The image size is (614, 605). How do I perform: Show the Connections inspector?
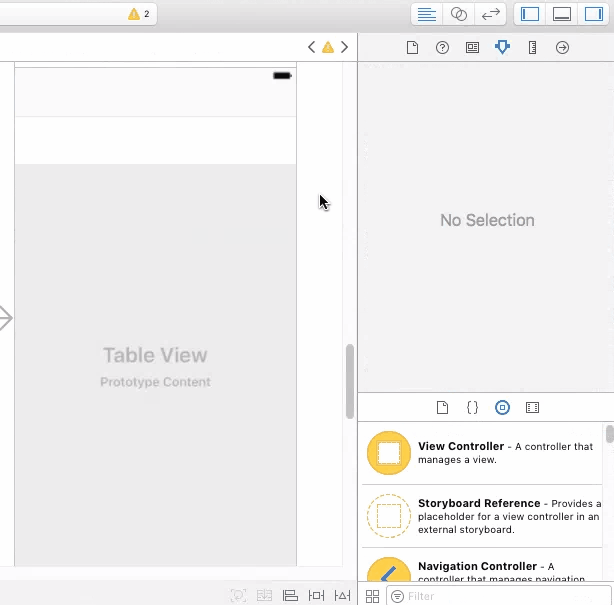point(562,48)
